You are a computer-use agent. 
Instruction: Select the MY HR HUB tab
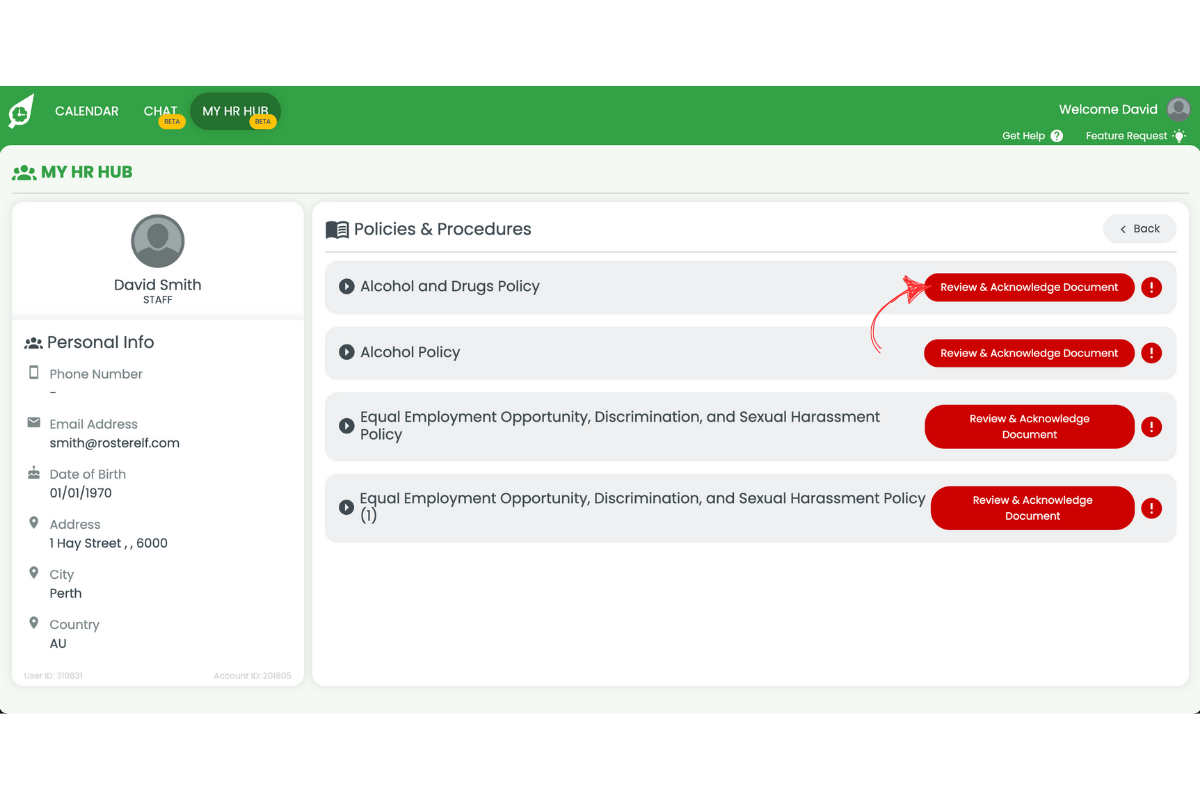click(235, 111)
